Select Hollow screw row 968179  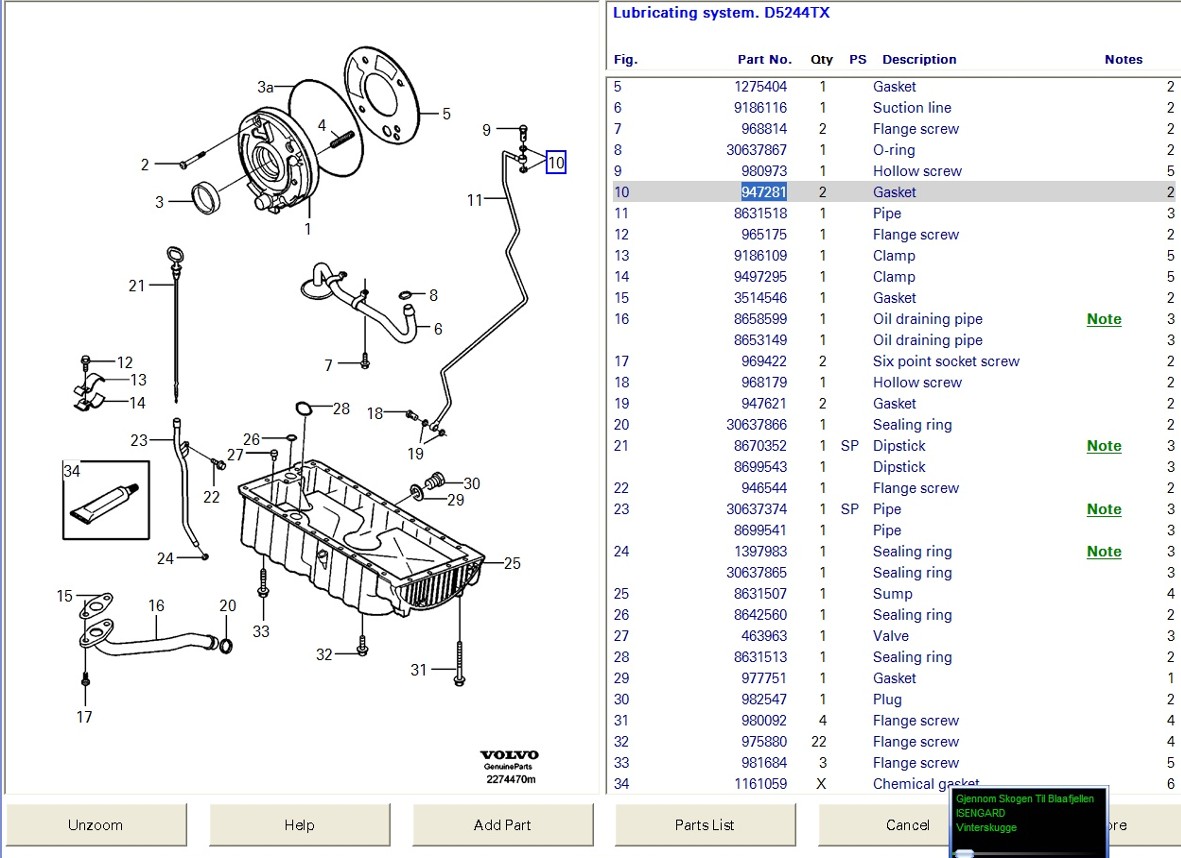pos(893,382)
